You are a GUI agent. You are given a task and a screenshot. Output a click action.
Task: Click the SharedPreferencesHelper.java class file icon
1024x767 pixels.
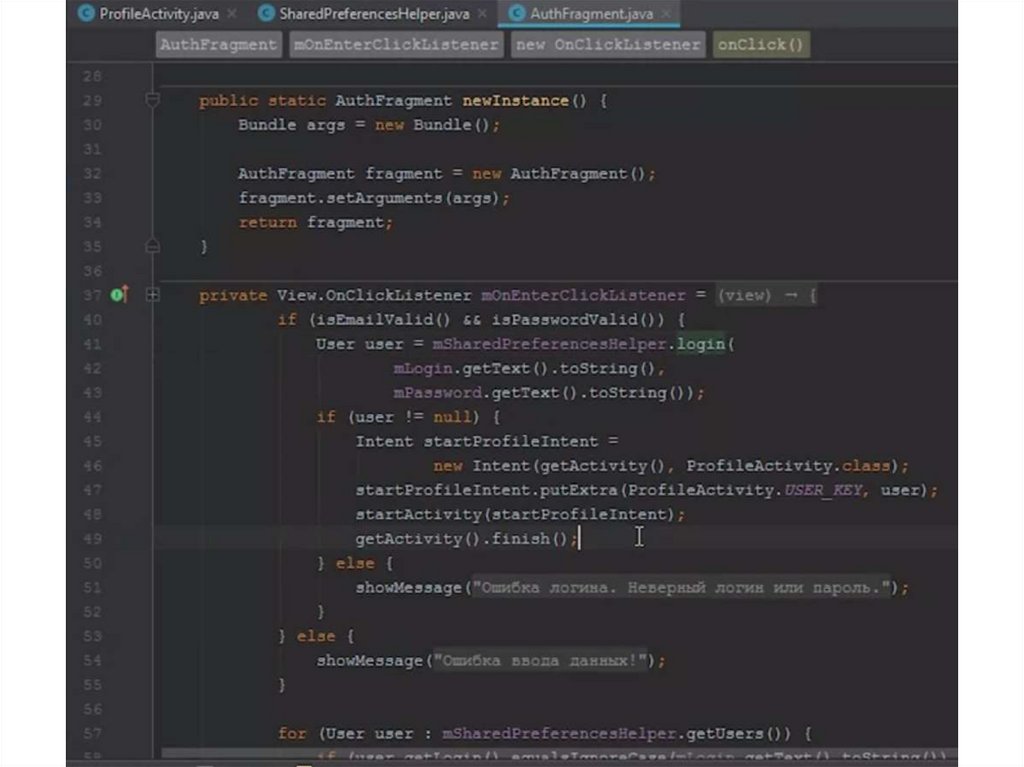pyautogui.click(x=266, y=14)
